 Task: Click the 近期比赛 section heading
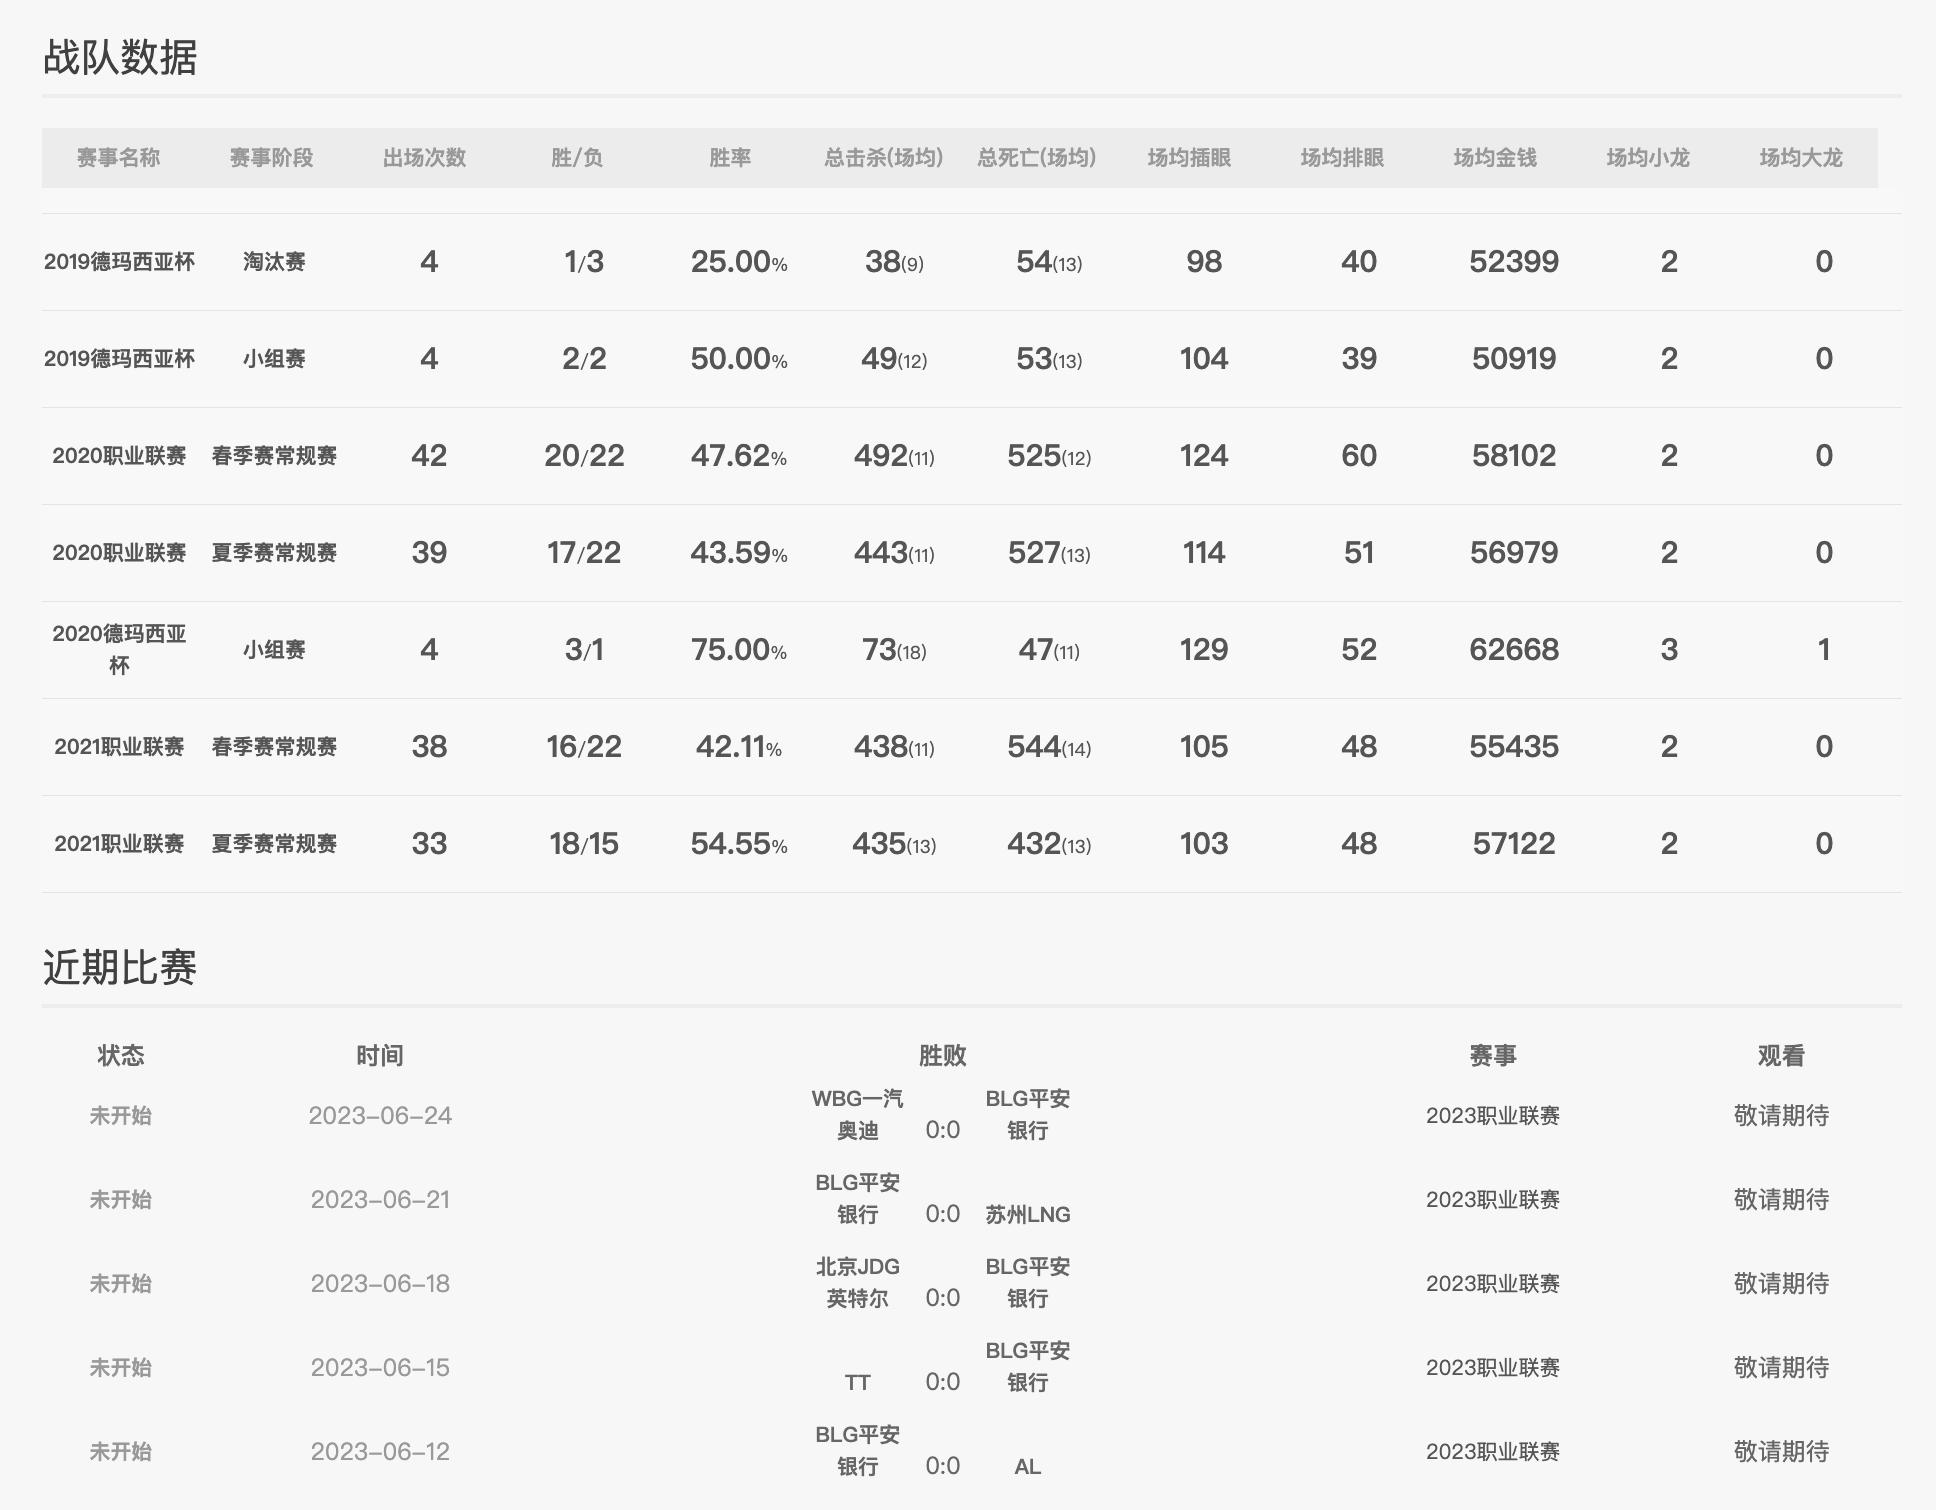120,968
